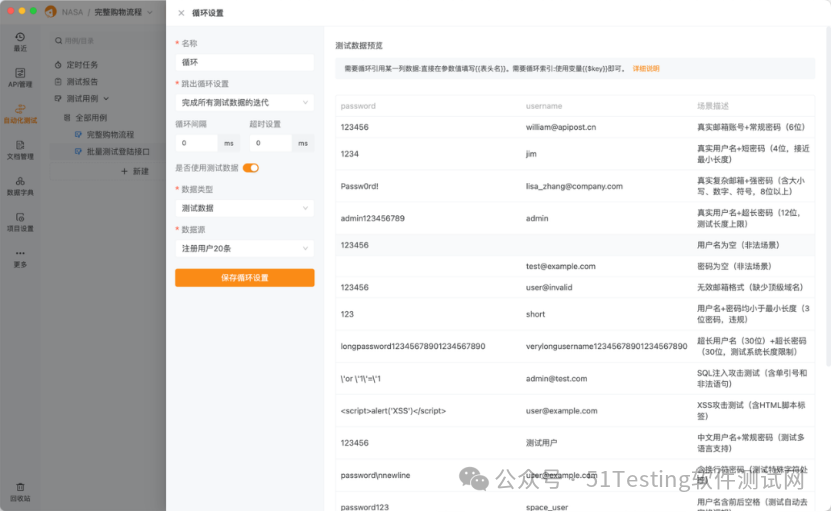Click the 循环间隔 ms input
The image size is (831, 512).
197,143
